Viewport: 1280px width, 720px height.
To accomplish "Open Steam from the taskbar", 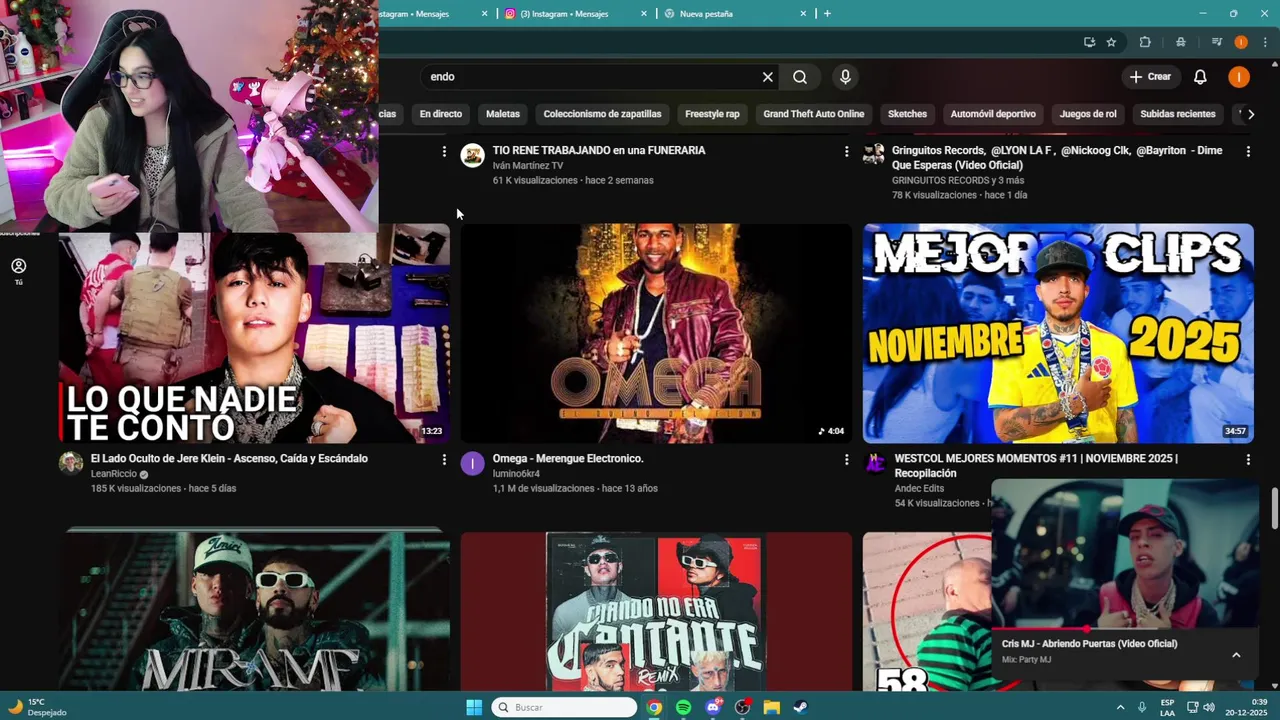I will (x=801, y=707).
